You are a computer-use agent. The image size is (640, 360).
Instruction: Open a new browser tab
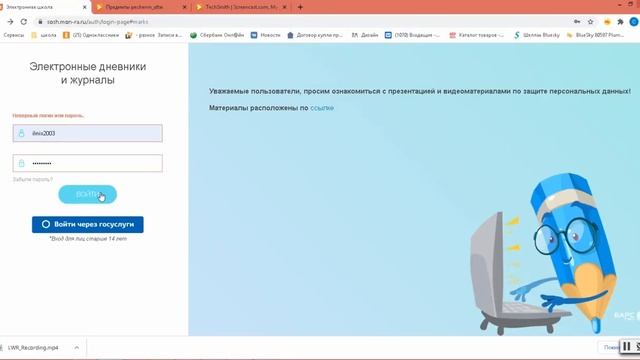300,7
